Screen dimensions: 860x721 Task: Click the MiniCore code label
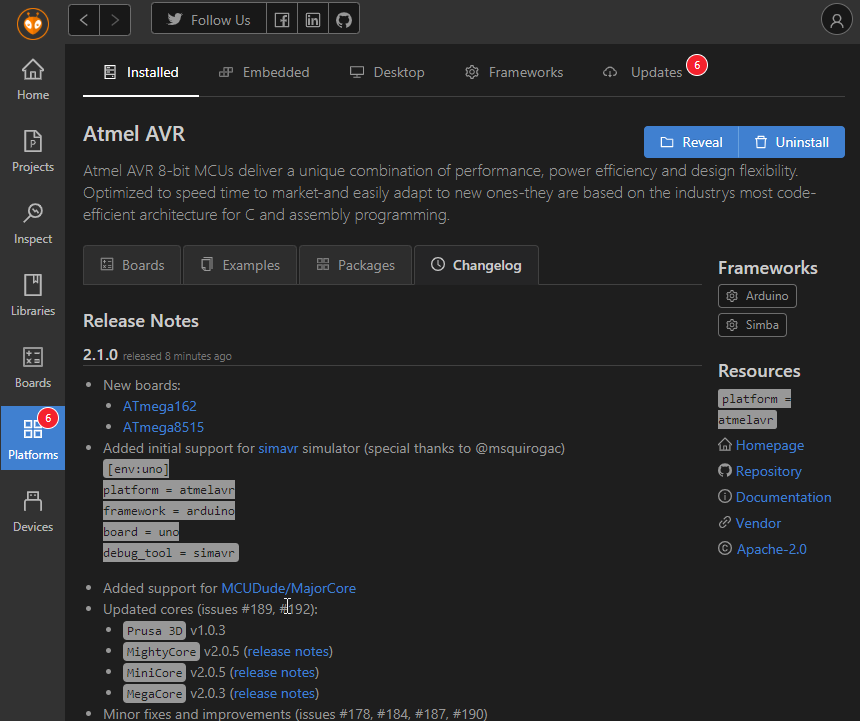coord(154,673)
